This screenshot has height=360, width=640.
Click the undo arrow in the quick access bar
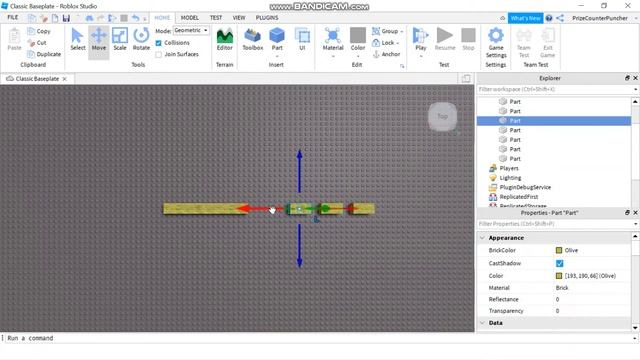point(135,18)
